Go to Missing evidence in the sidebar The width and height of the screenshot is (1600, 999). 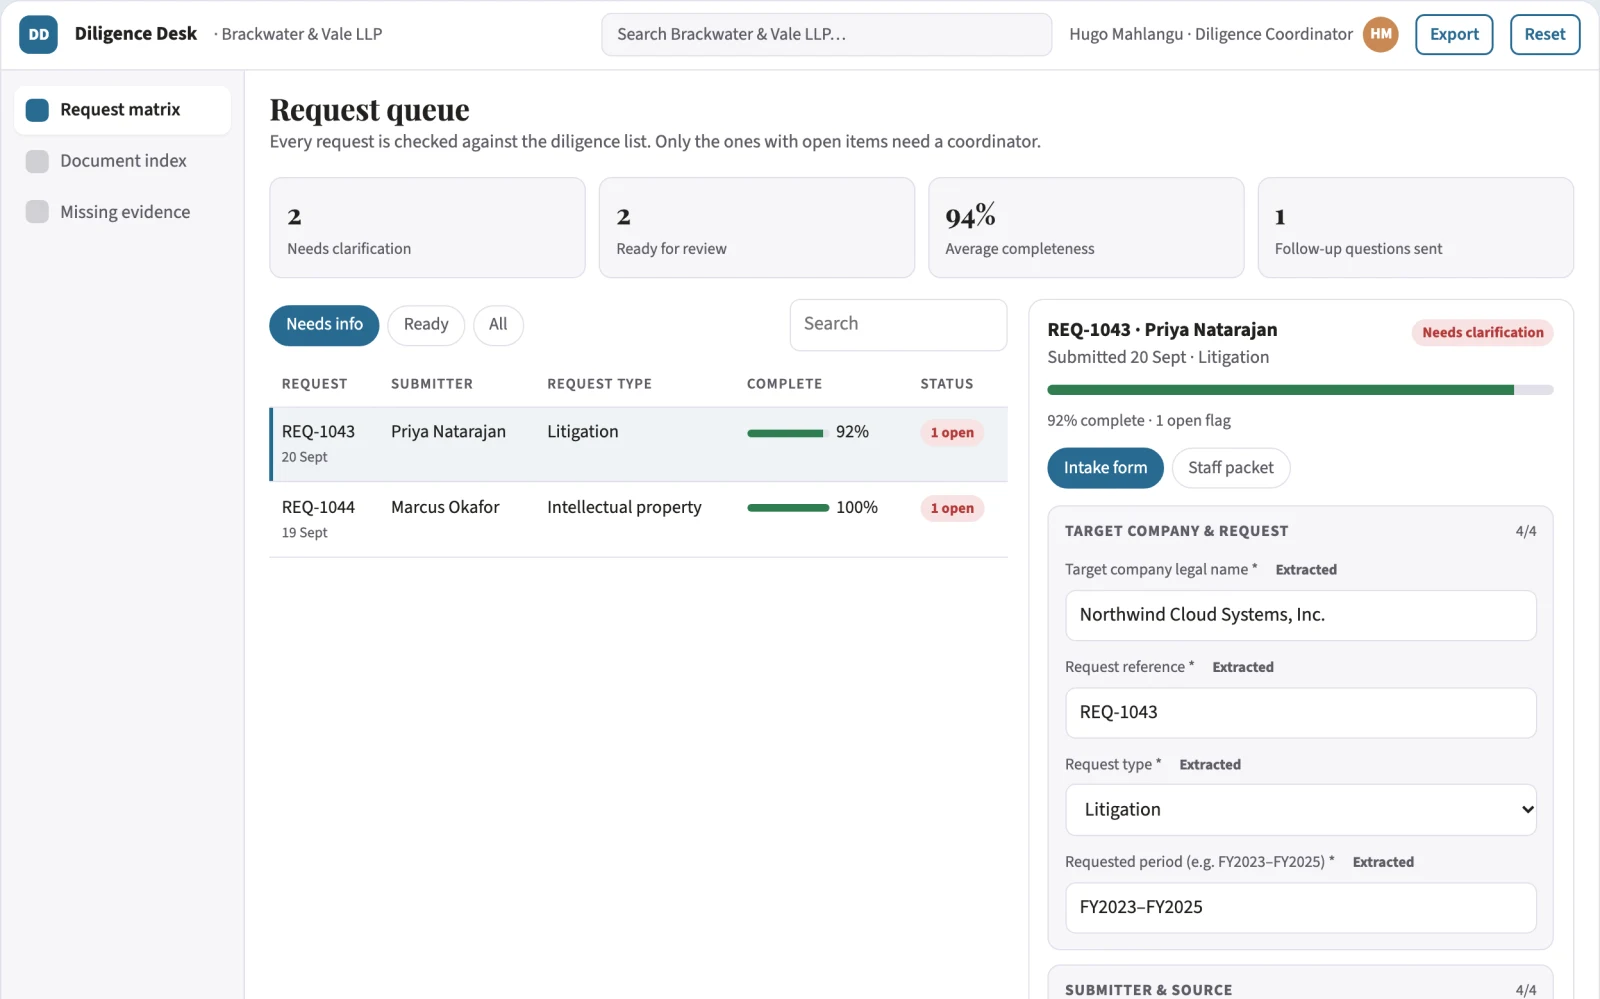pyautogui.click(x=122, y=212)
